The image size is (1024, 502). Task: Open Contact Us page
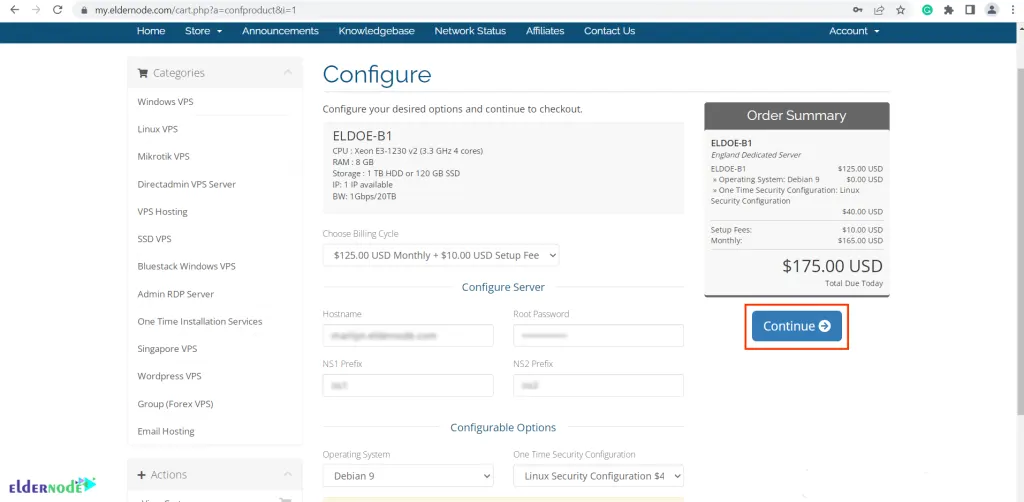coord(609,31)
